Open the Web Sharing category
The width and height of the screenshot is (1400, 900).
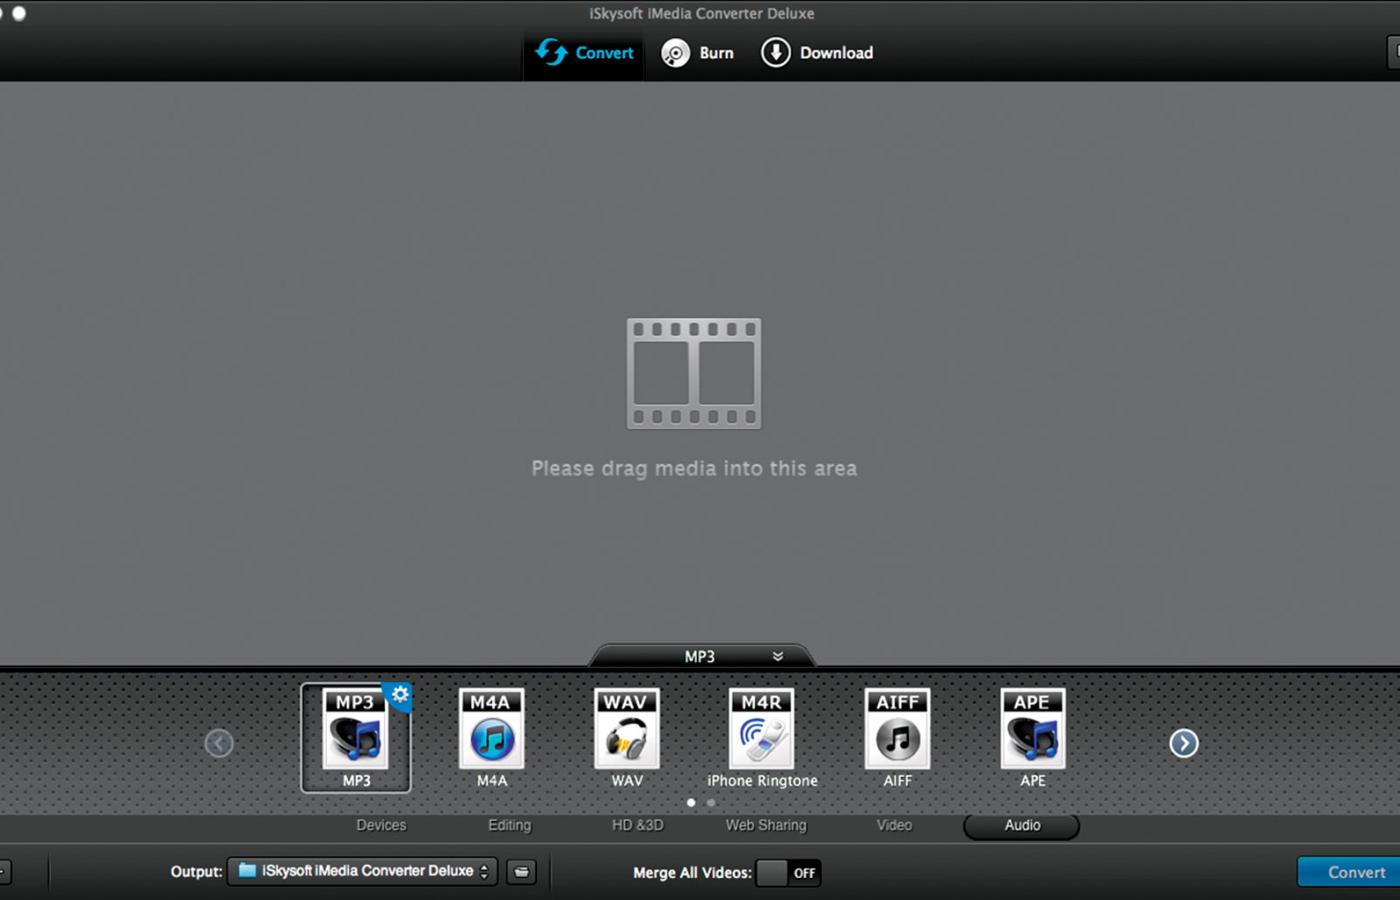[x=766, y=825]
